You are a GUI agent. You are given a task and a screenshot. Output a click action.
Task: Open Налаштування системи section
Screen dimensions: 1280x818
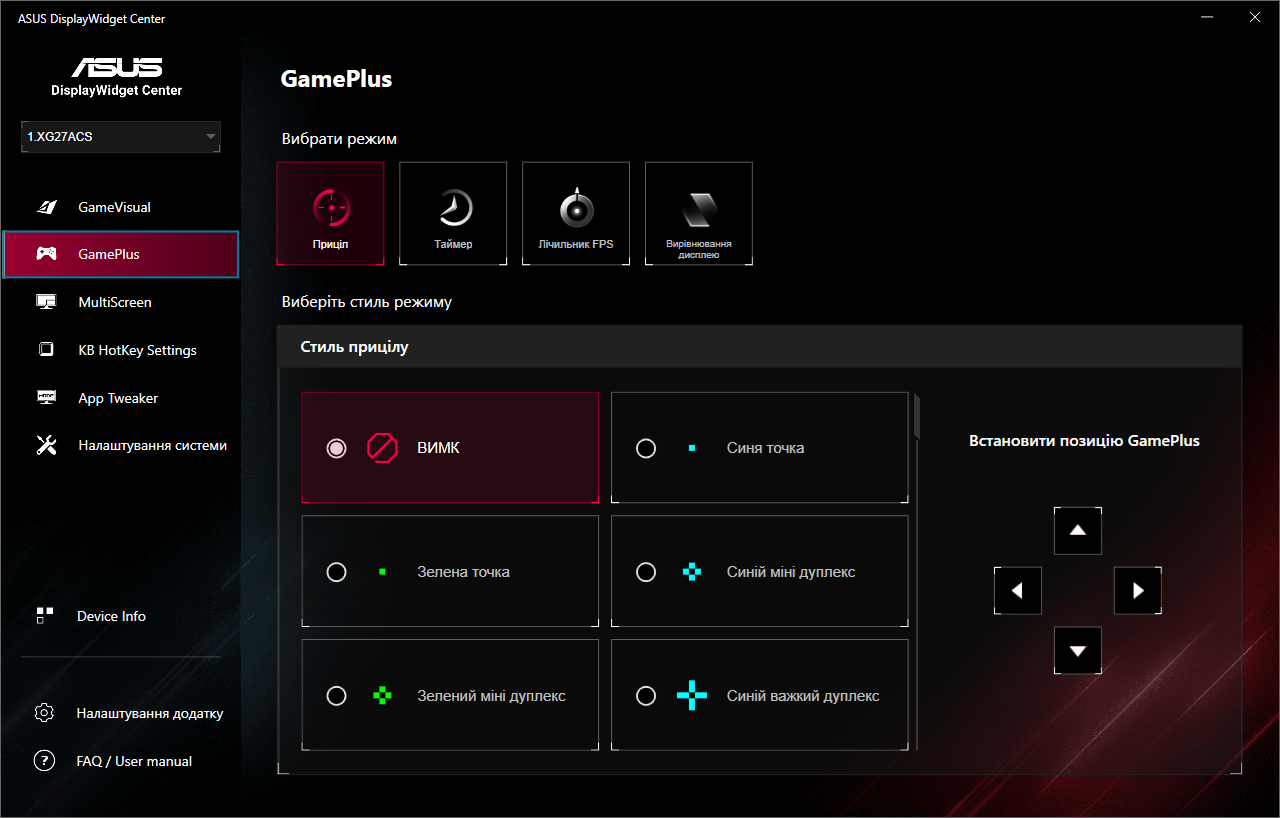tap(120, 446)
